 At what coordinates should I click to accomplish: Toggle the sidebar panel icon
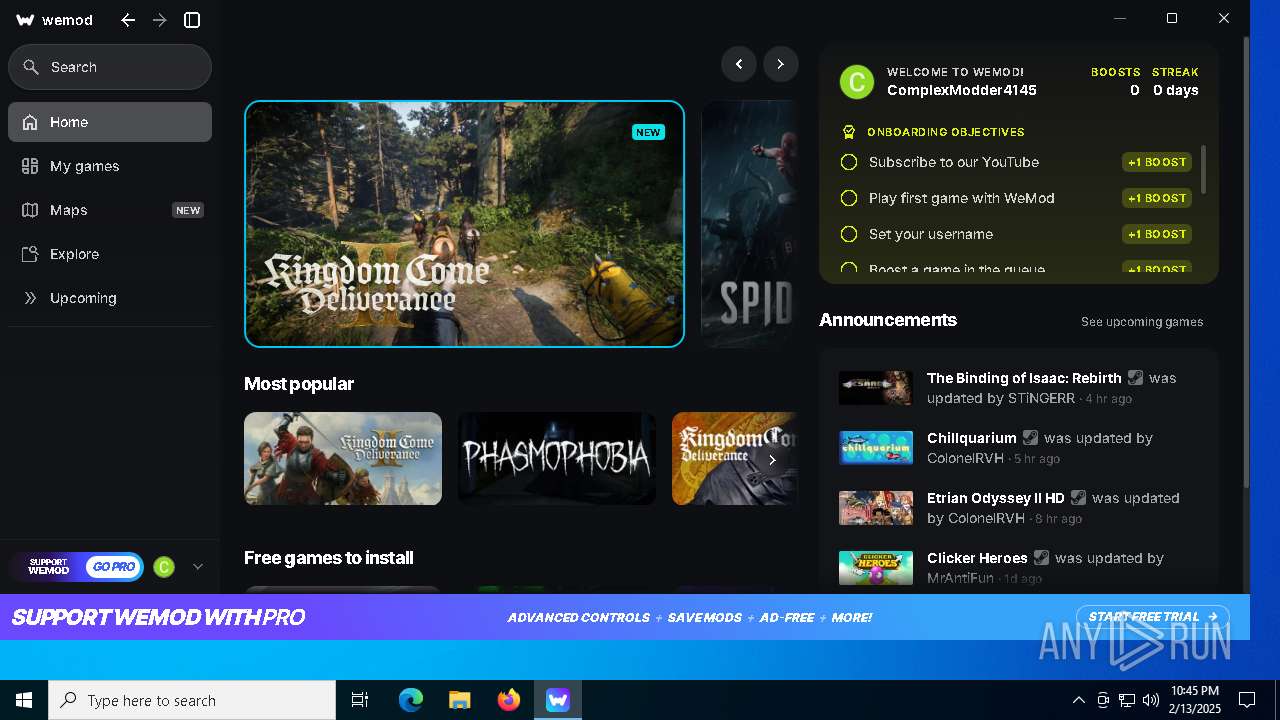click(x=192, y=20)
